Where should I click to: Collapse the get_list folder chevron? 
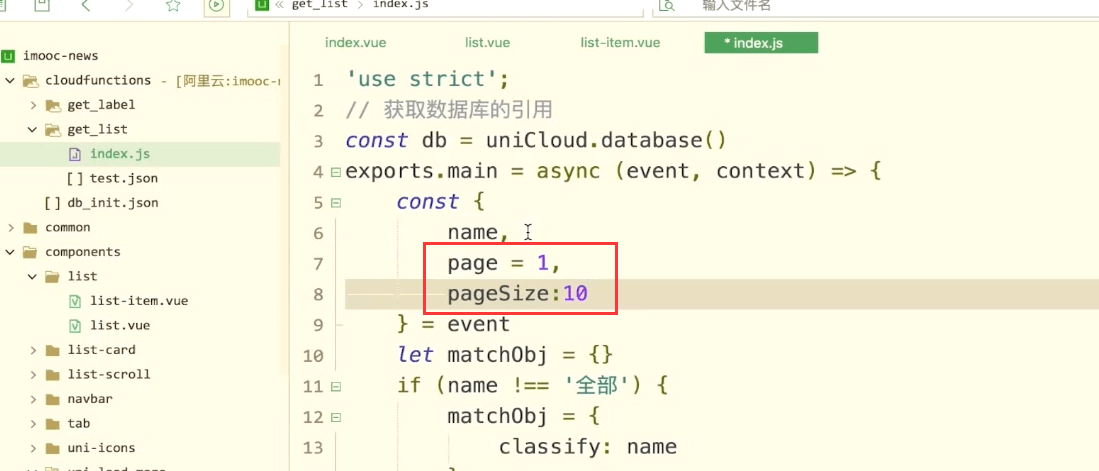click(33, 130)
